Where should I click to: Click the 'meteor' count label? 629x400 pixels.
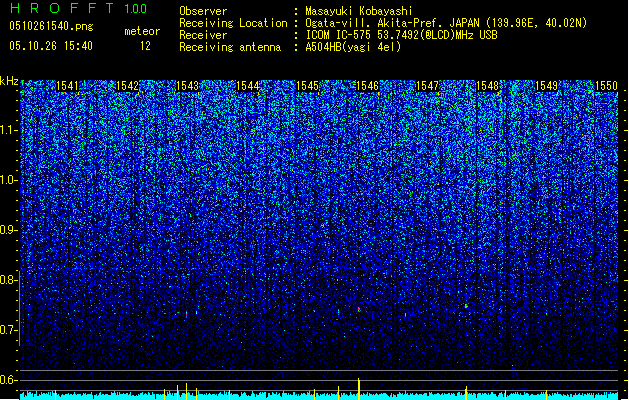click(x=142, y=31)
